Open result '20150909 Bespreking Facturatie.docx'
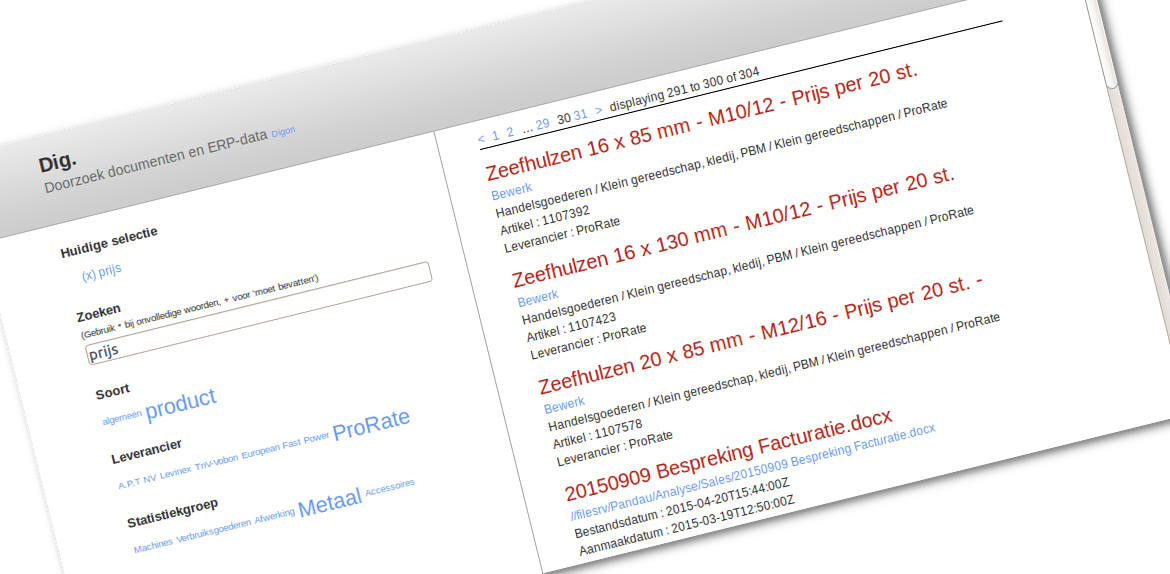 tap(729, 455)
